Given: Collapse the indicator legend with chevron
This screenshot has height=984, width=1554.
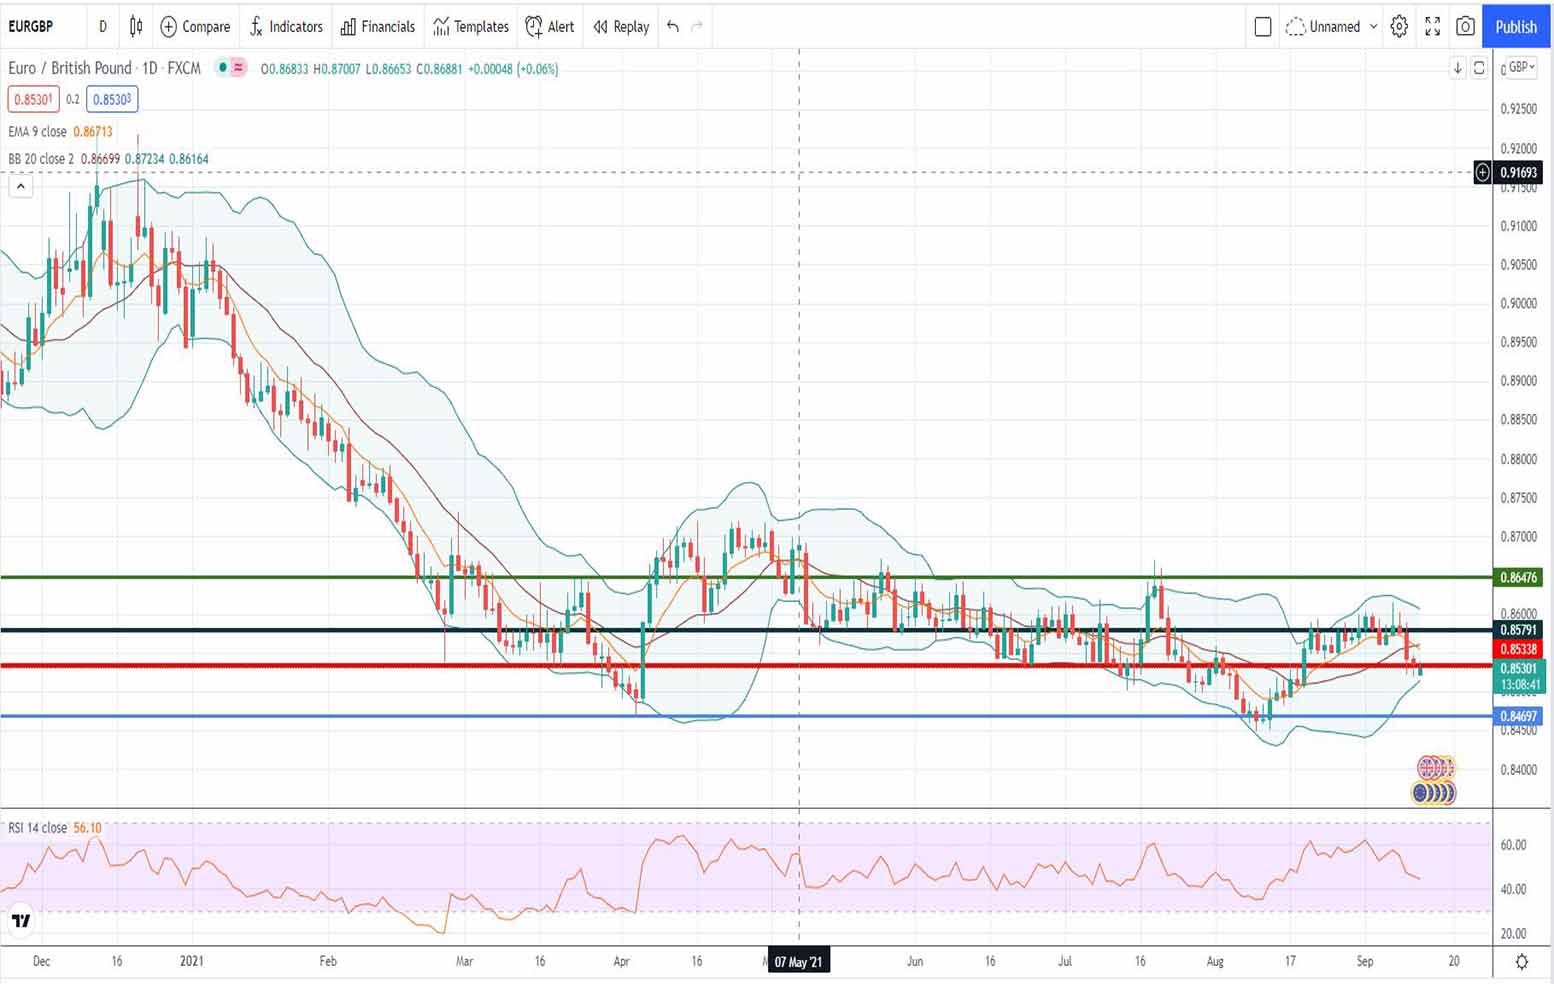Looking at the screenshot, I should (20, 186).
